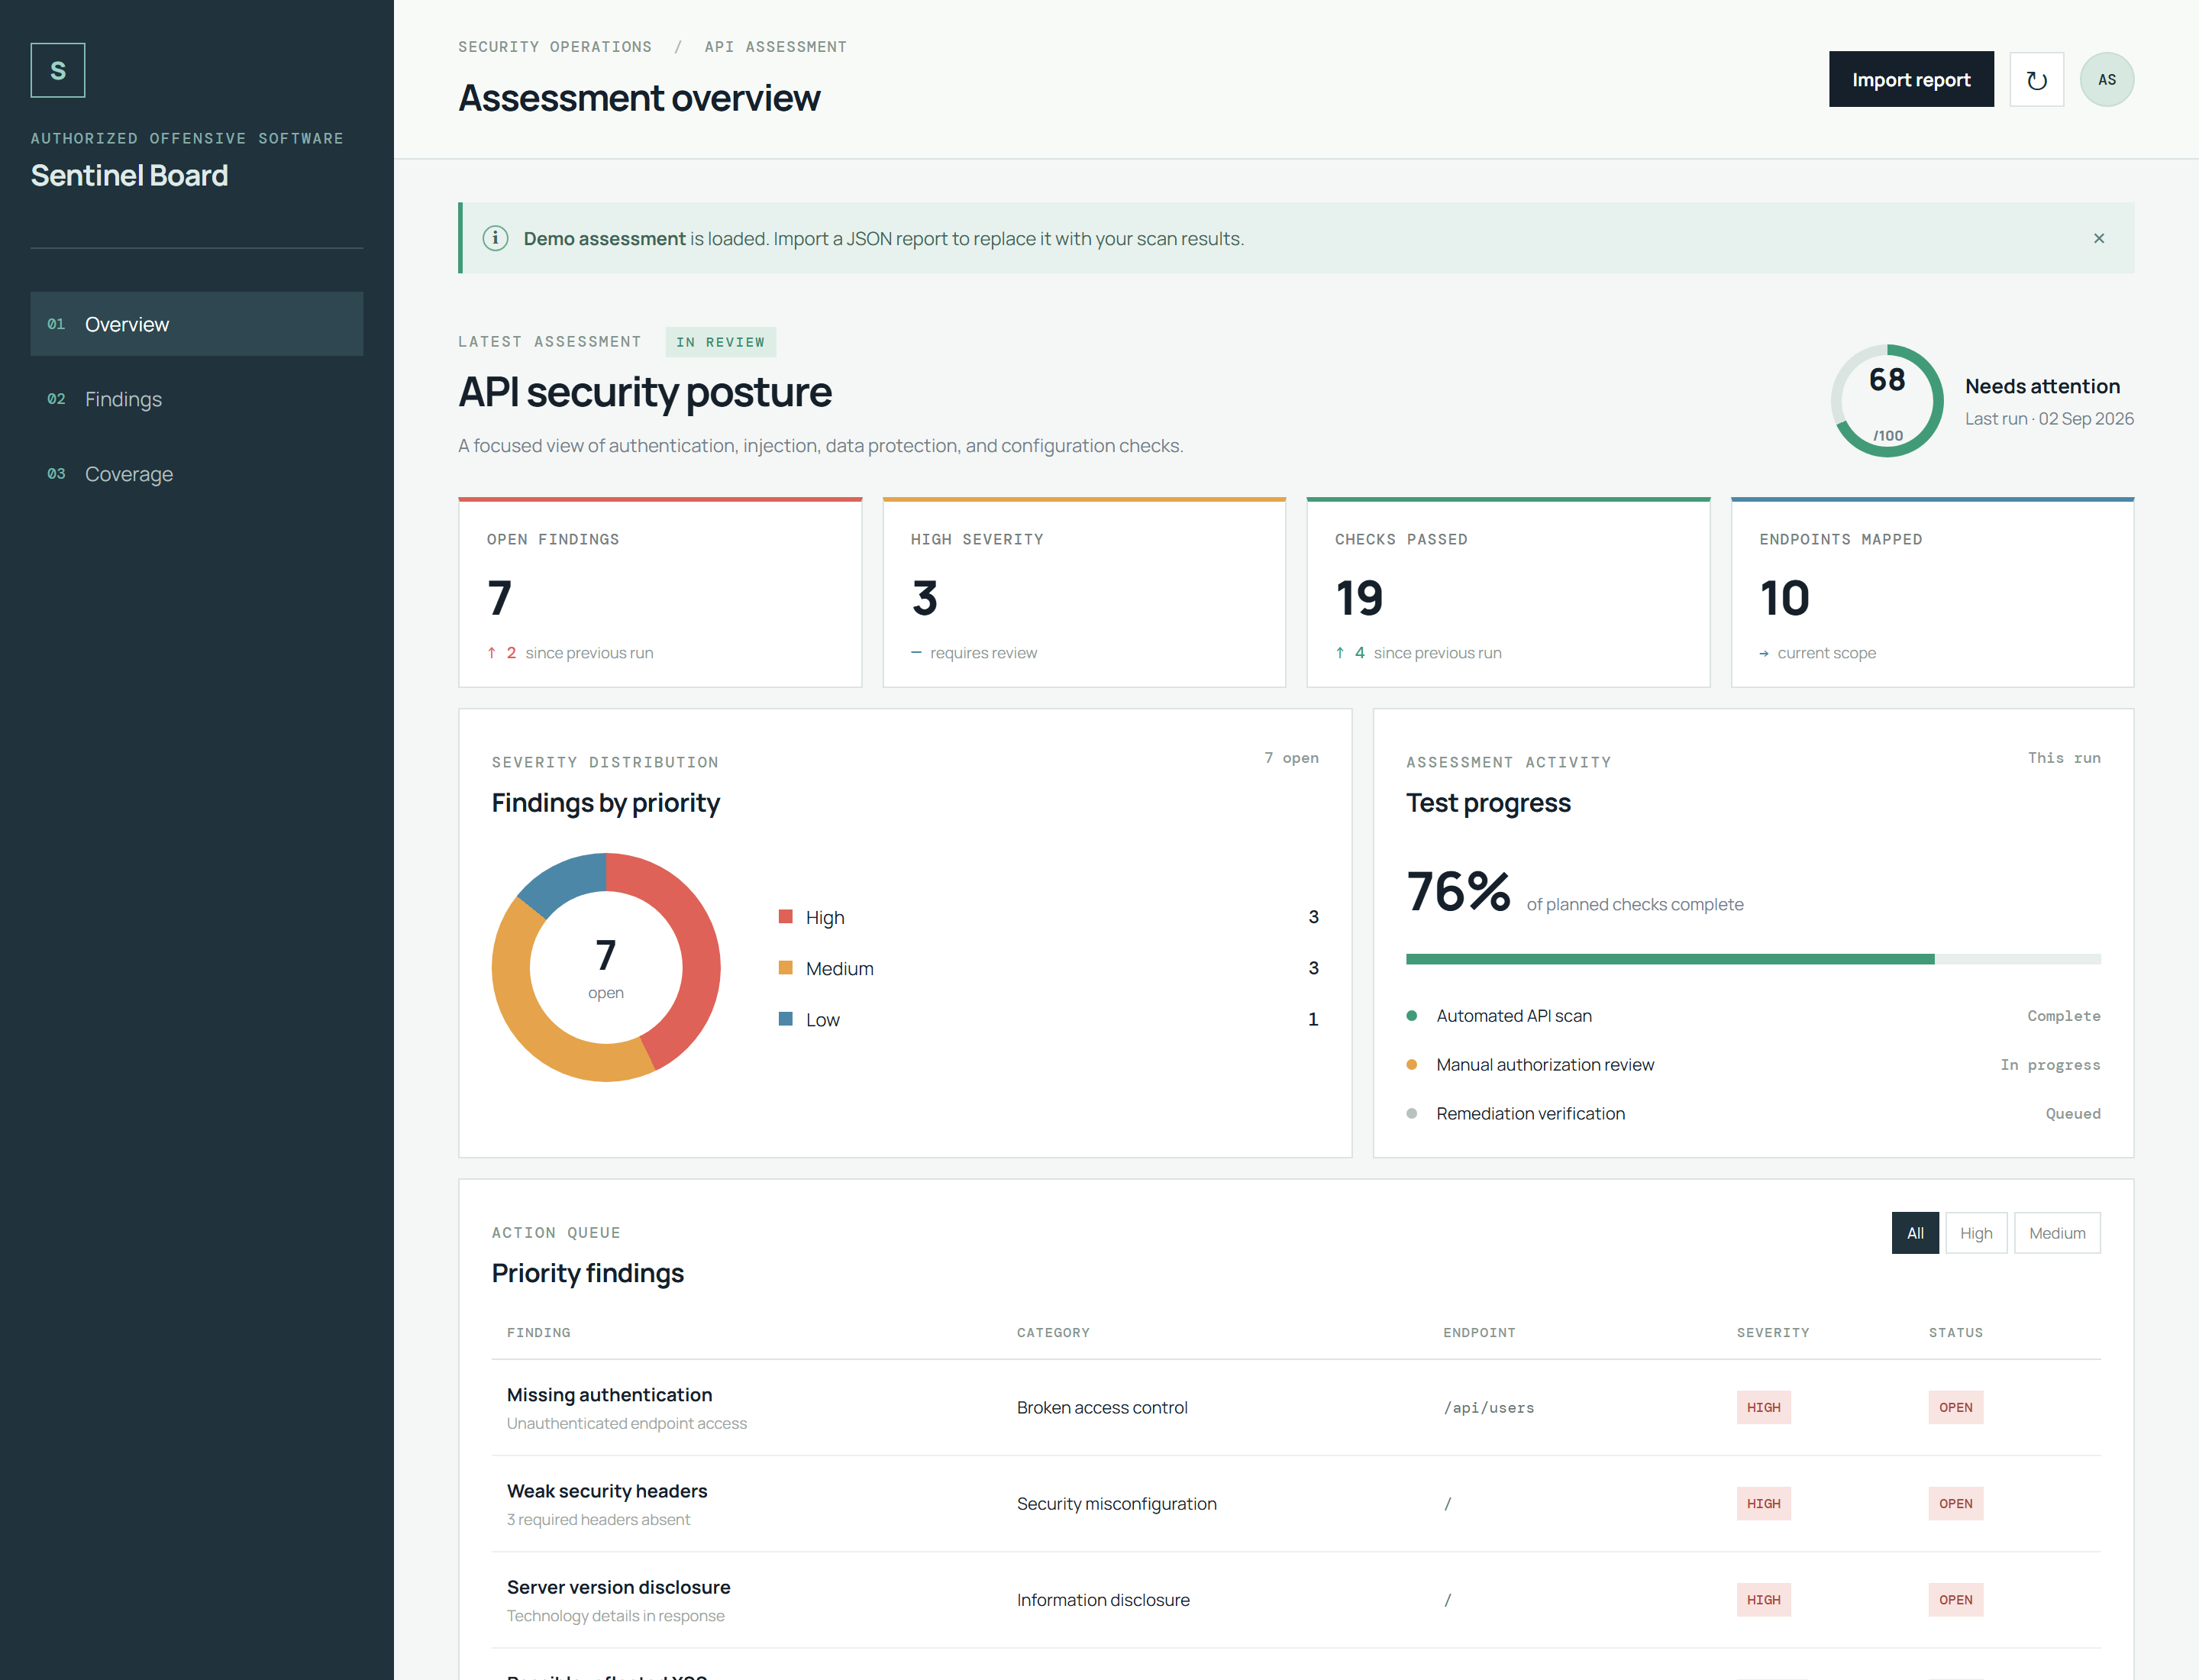Open the Server version disclosure finding
The height and width of the screenshot is (1680, 2199).
(618, 1587)
